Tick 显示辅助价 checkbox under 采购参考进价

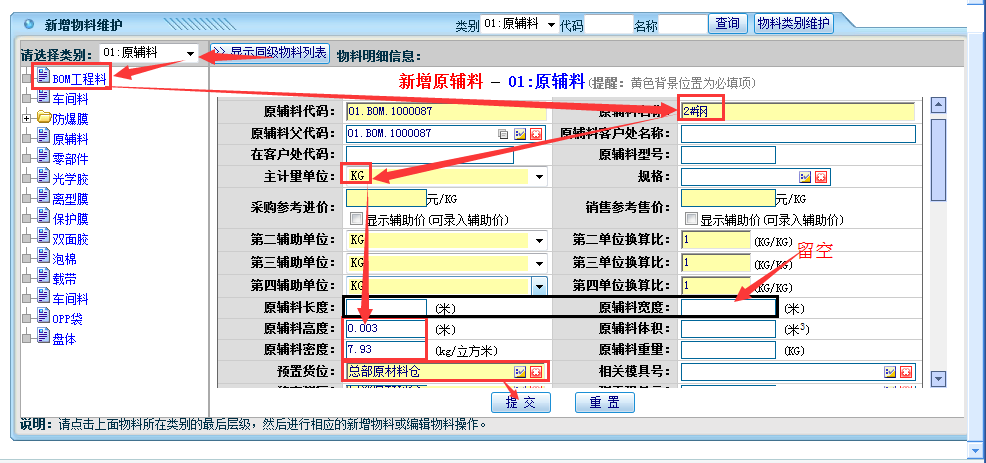click(x=357, y=219)
